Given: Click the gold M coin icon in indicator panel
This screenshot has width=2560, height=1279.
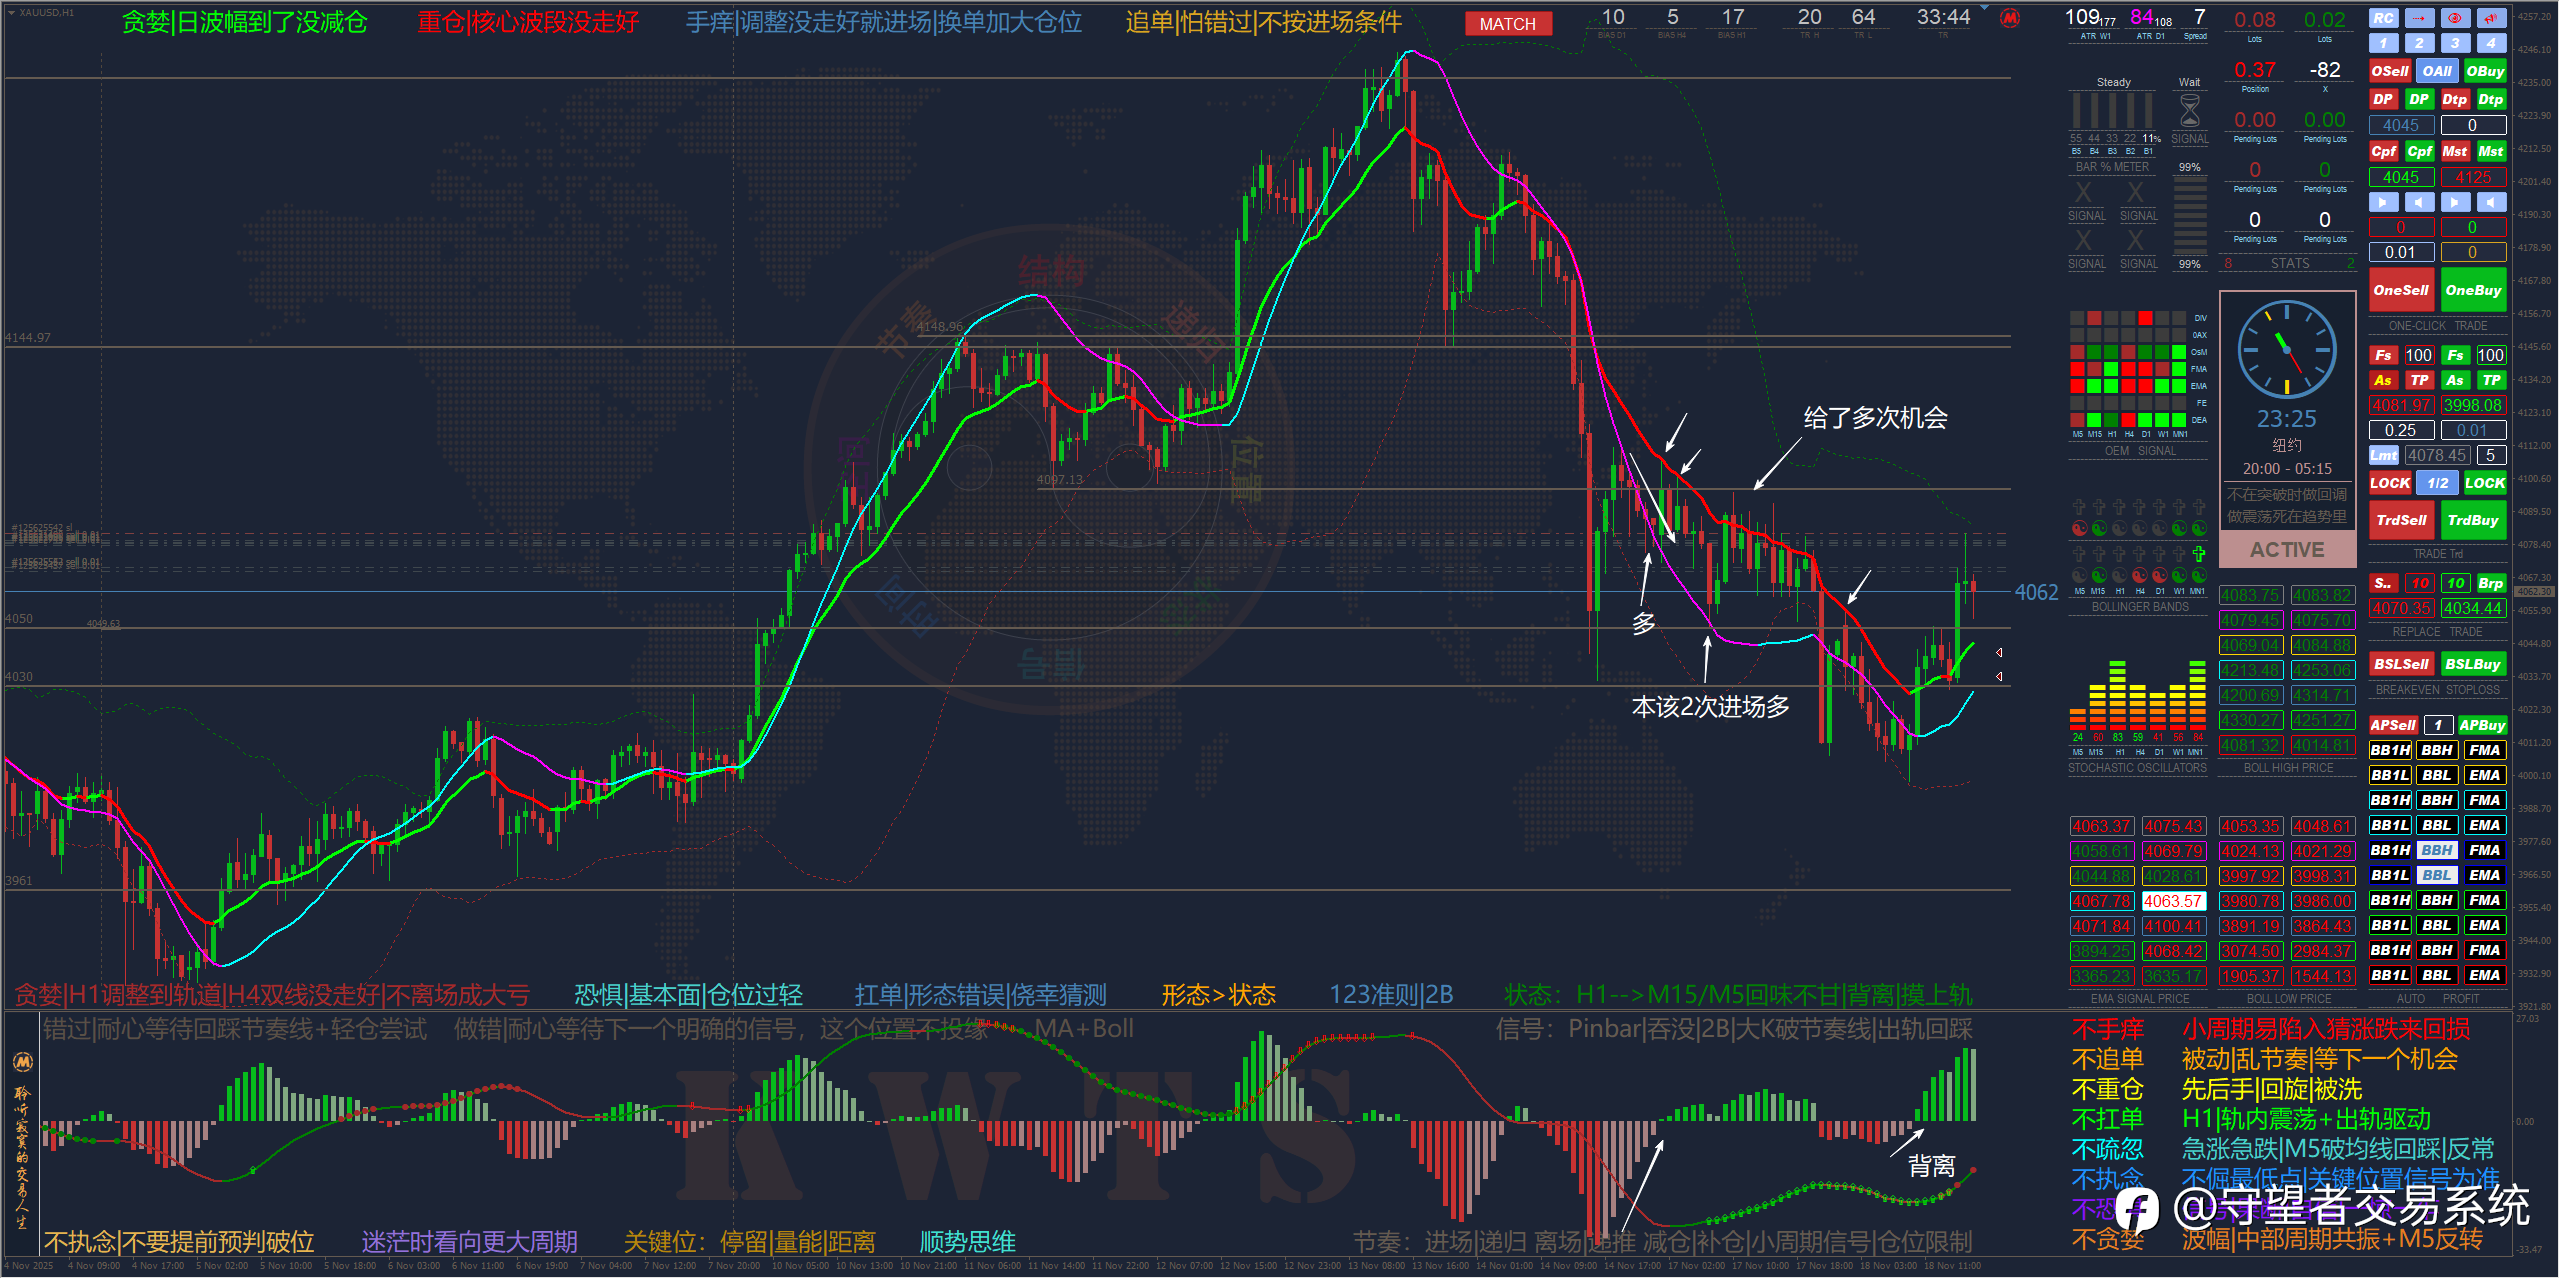Looking at the screenshot, I should pyautogui.click(x=22, y=1061).
